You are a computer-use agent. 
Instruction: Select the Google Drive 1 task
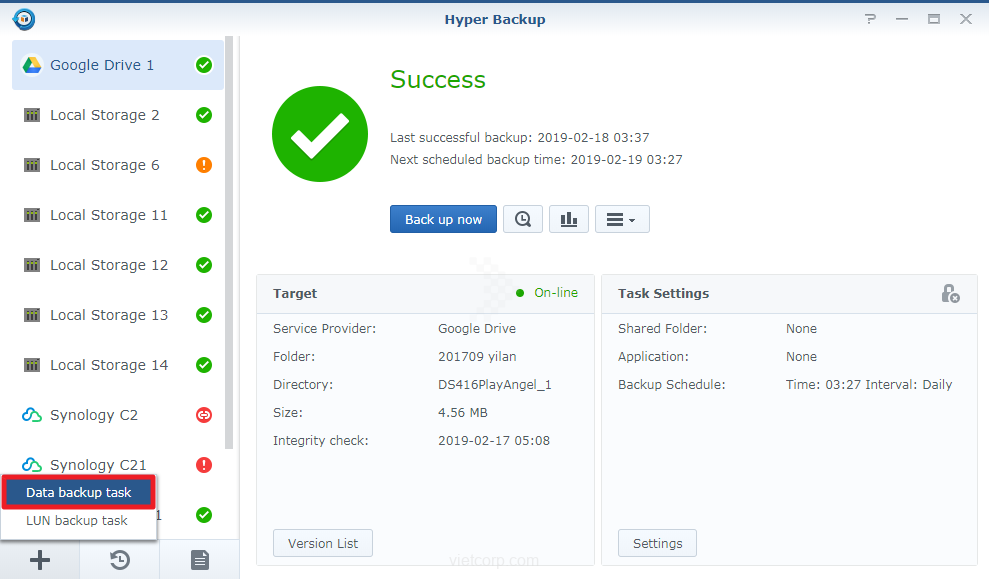102,65
